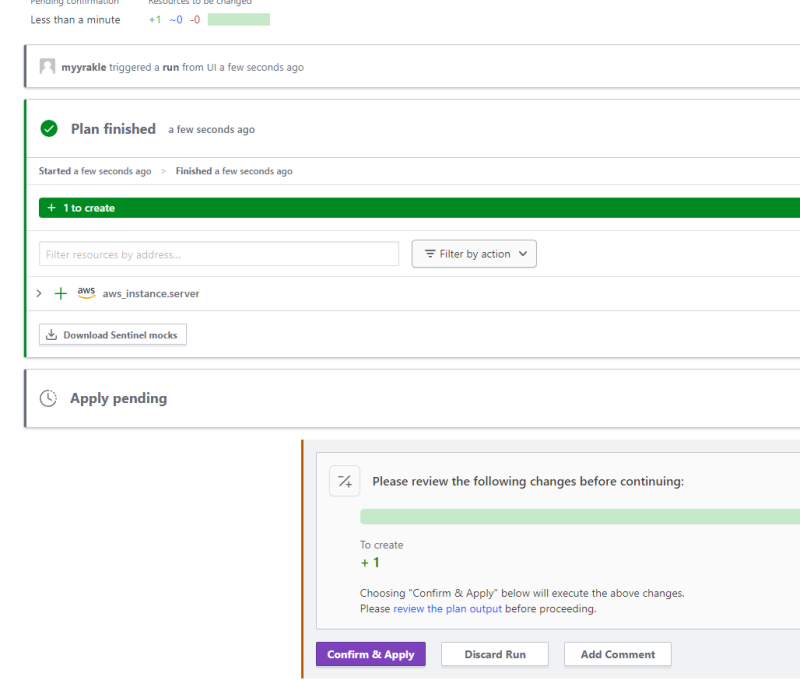The image size is (800, 680).
Task: Click the Apply pending section title
Action: click(118, 398)
